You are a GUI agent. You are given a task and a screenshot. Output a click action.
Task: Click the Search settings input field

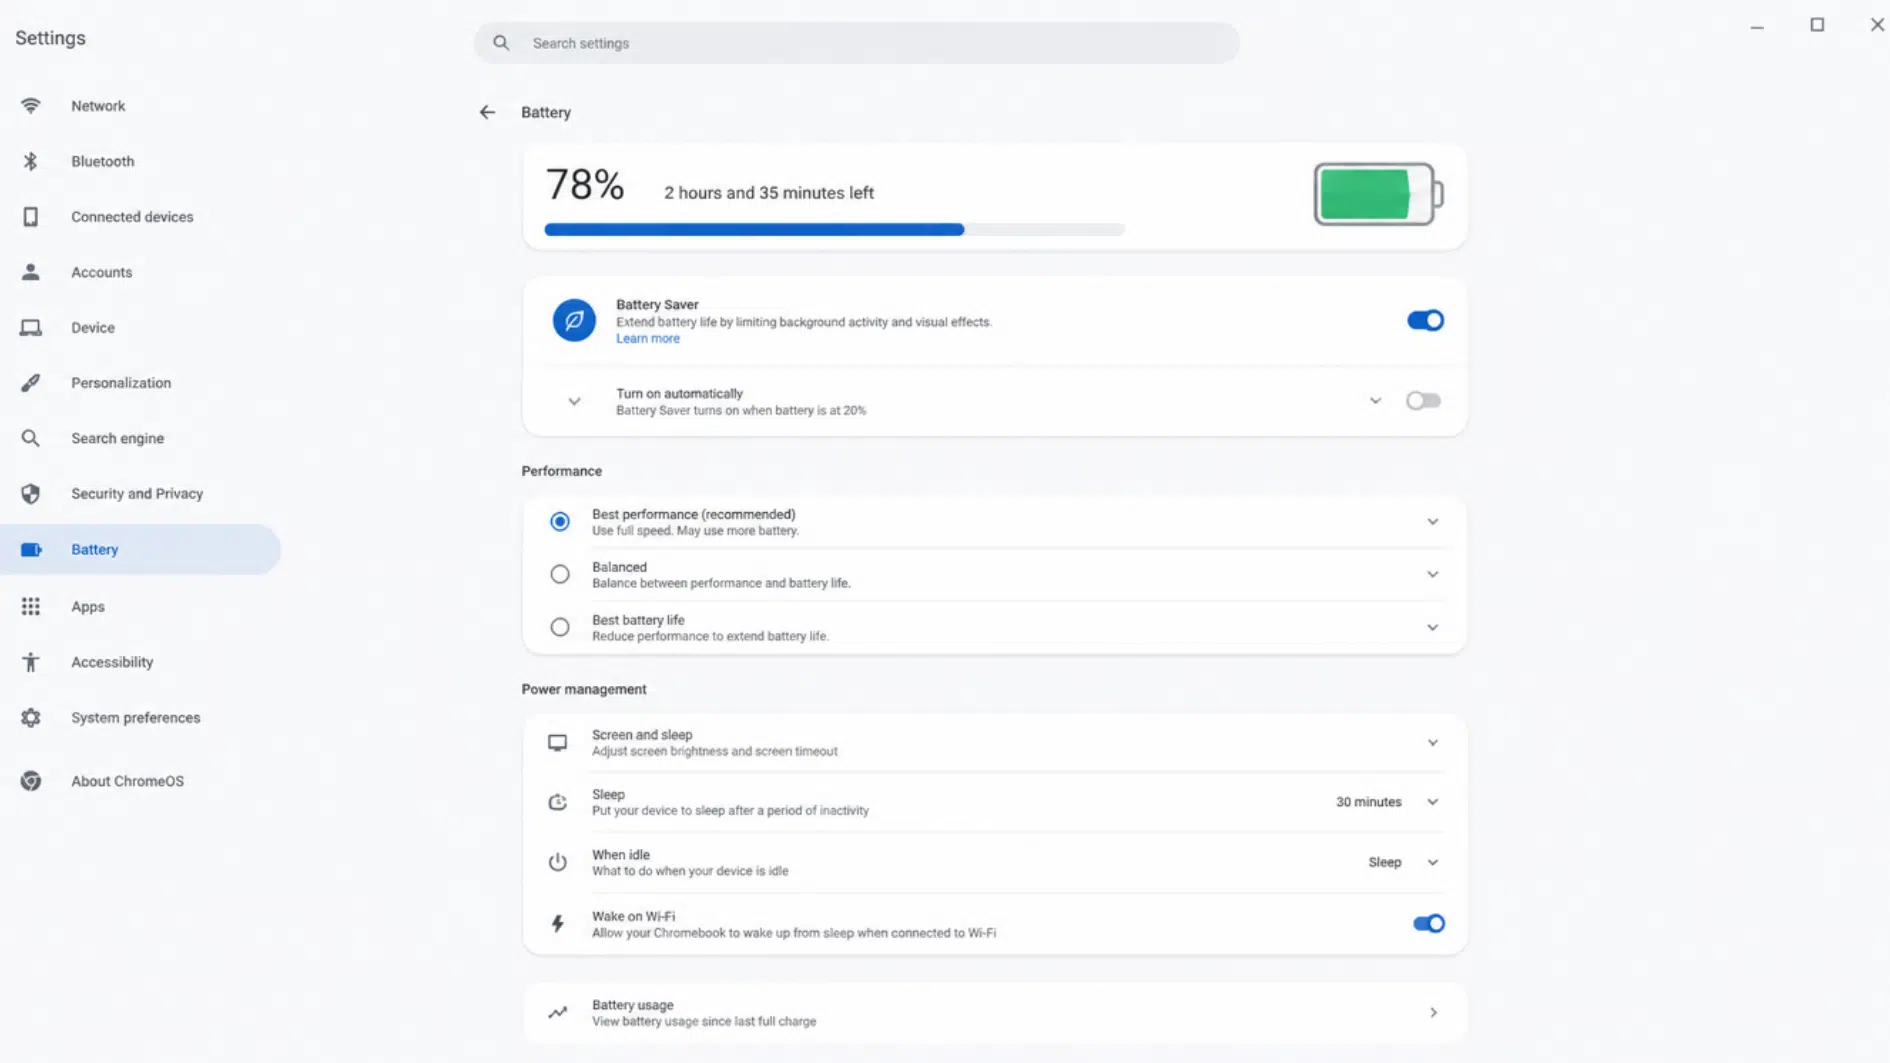(x=857, y=43)
